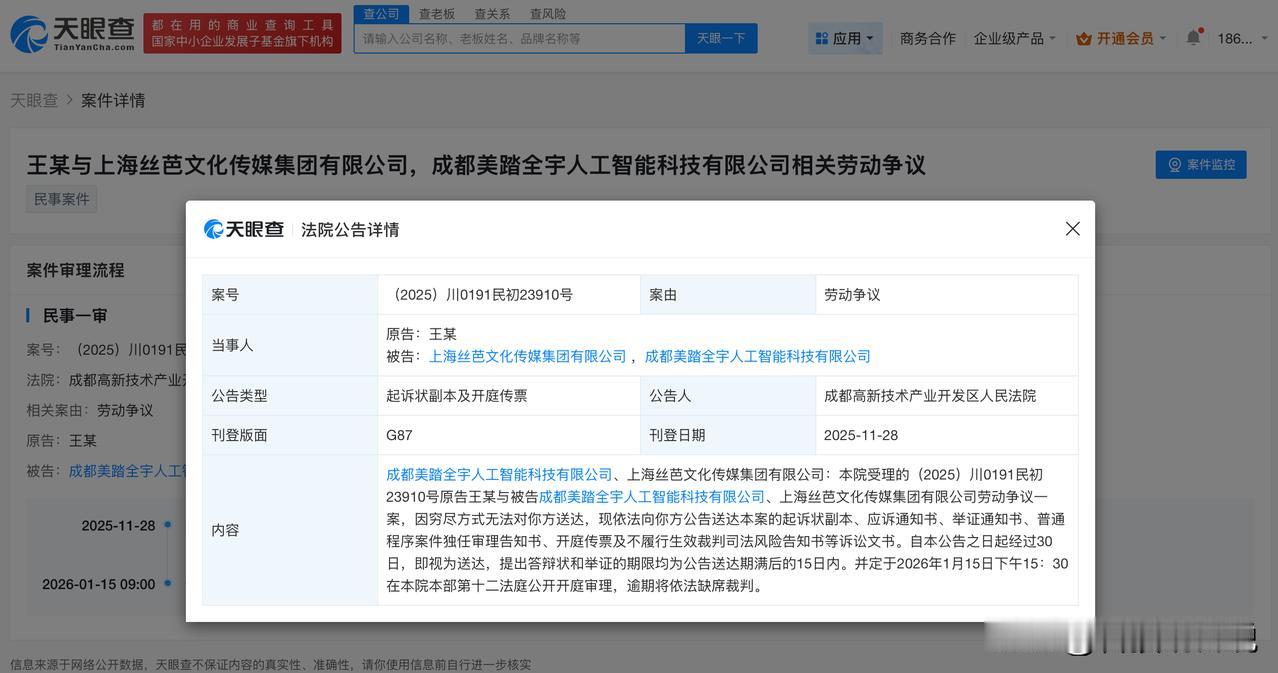Open 上海丝芭文化传媒集团有限公司 defendant link in 当事人 row
Screen dimensions: 1278x673
[x=528, y=356]
